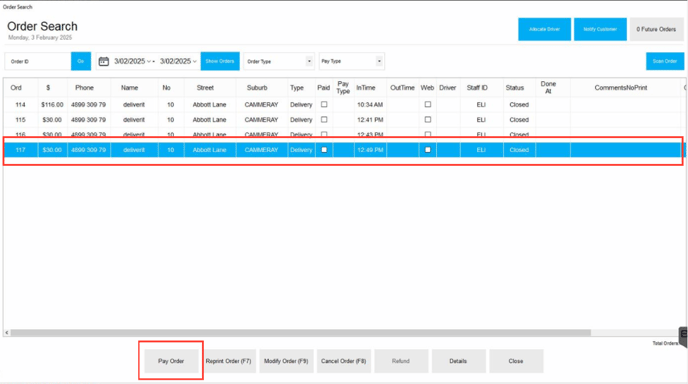Open the order Details button

coord(458,361)
